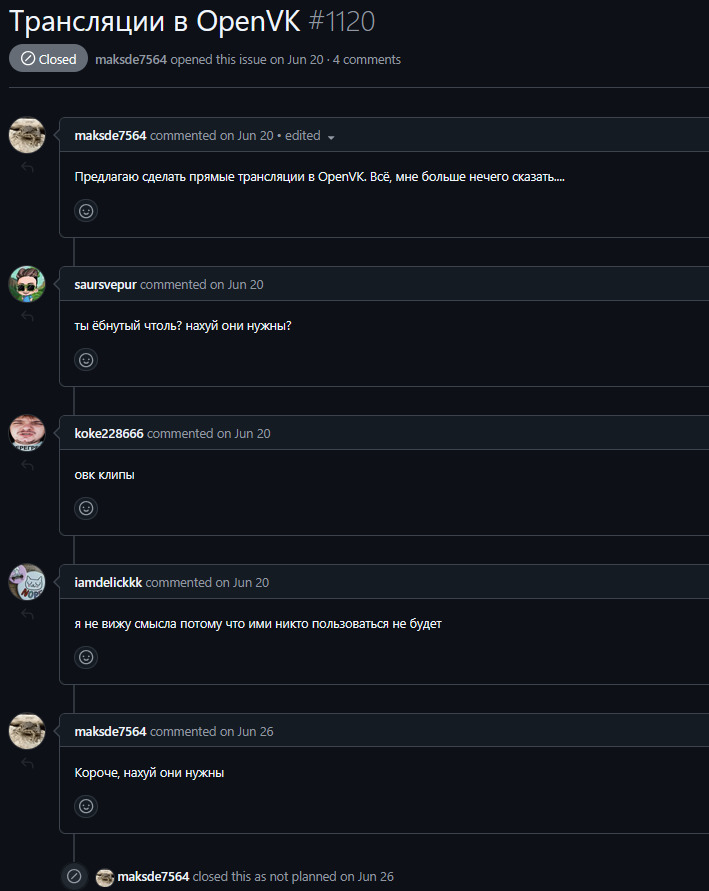React to the Jun 26 maksde7564 comment
This screenshot has height=891, width=709.
[87, 806]
